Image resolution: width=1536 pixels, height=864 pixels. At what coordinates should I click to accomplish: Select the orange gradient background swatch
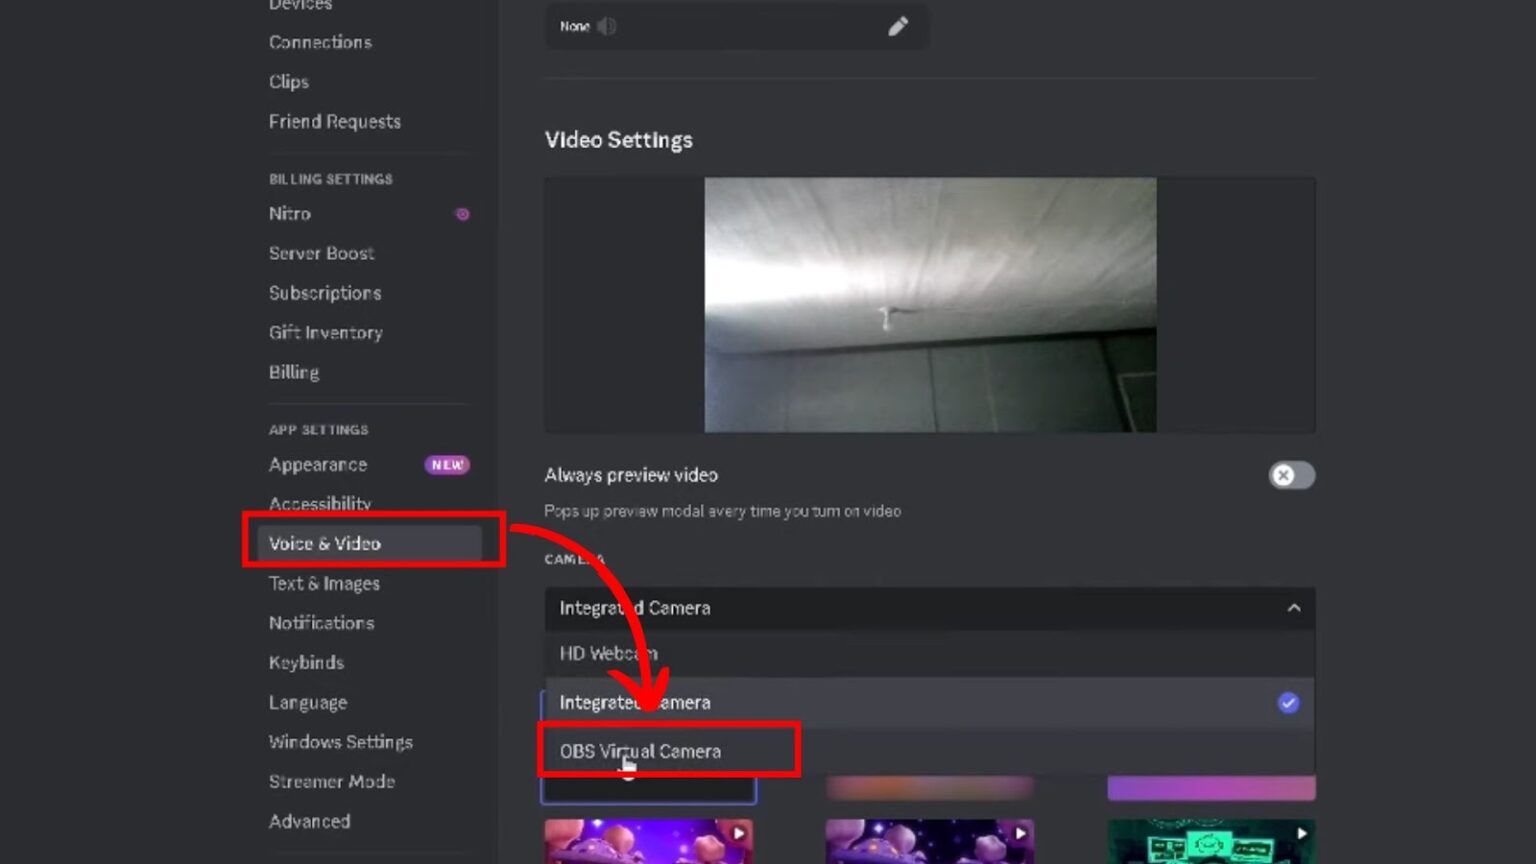930,787
